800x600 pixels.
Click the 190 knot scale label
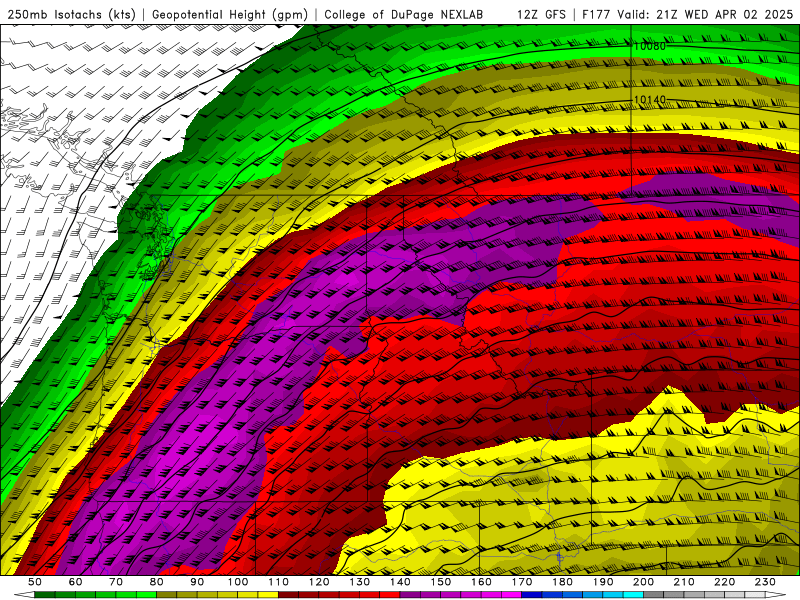click(x=603, y=582)
